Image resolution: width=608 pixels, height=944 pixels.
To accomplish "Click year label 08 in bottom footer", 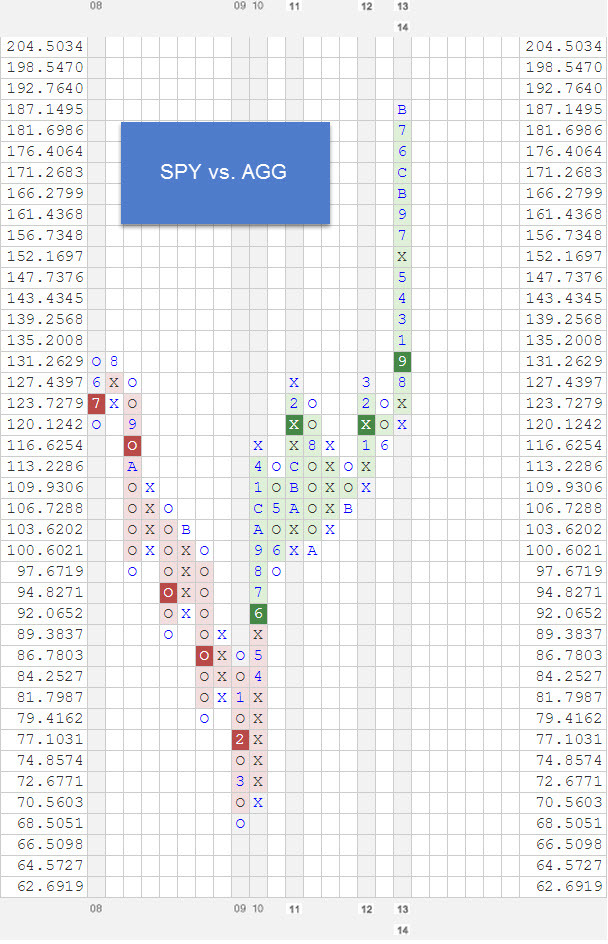I will point(96,908).
